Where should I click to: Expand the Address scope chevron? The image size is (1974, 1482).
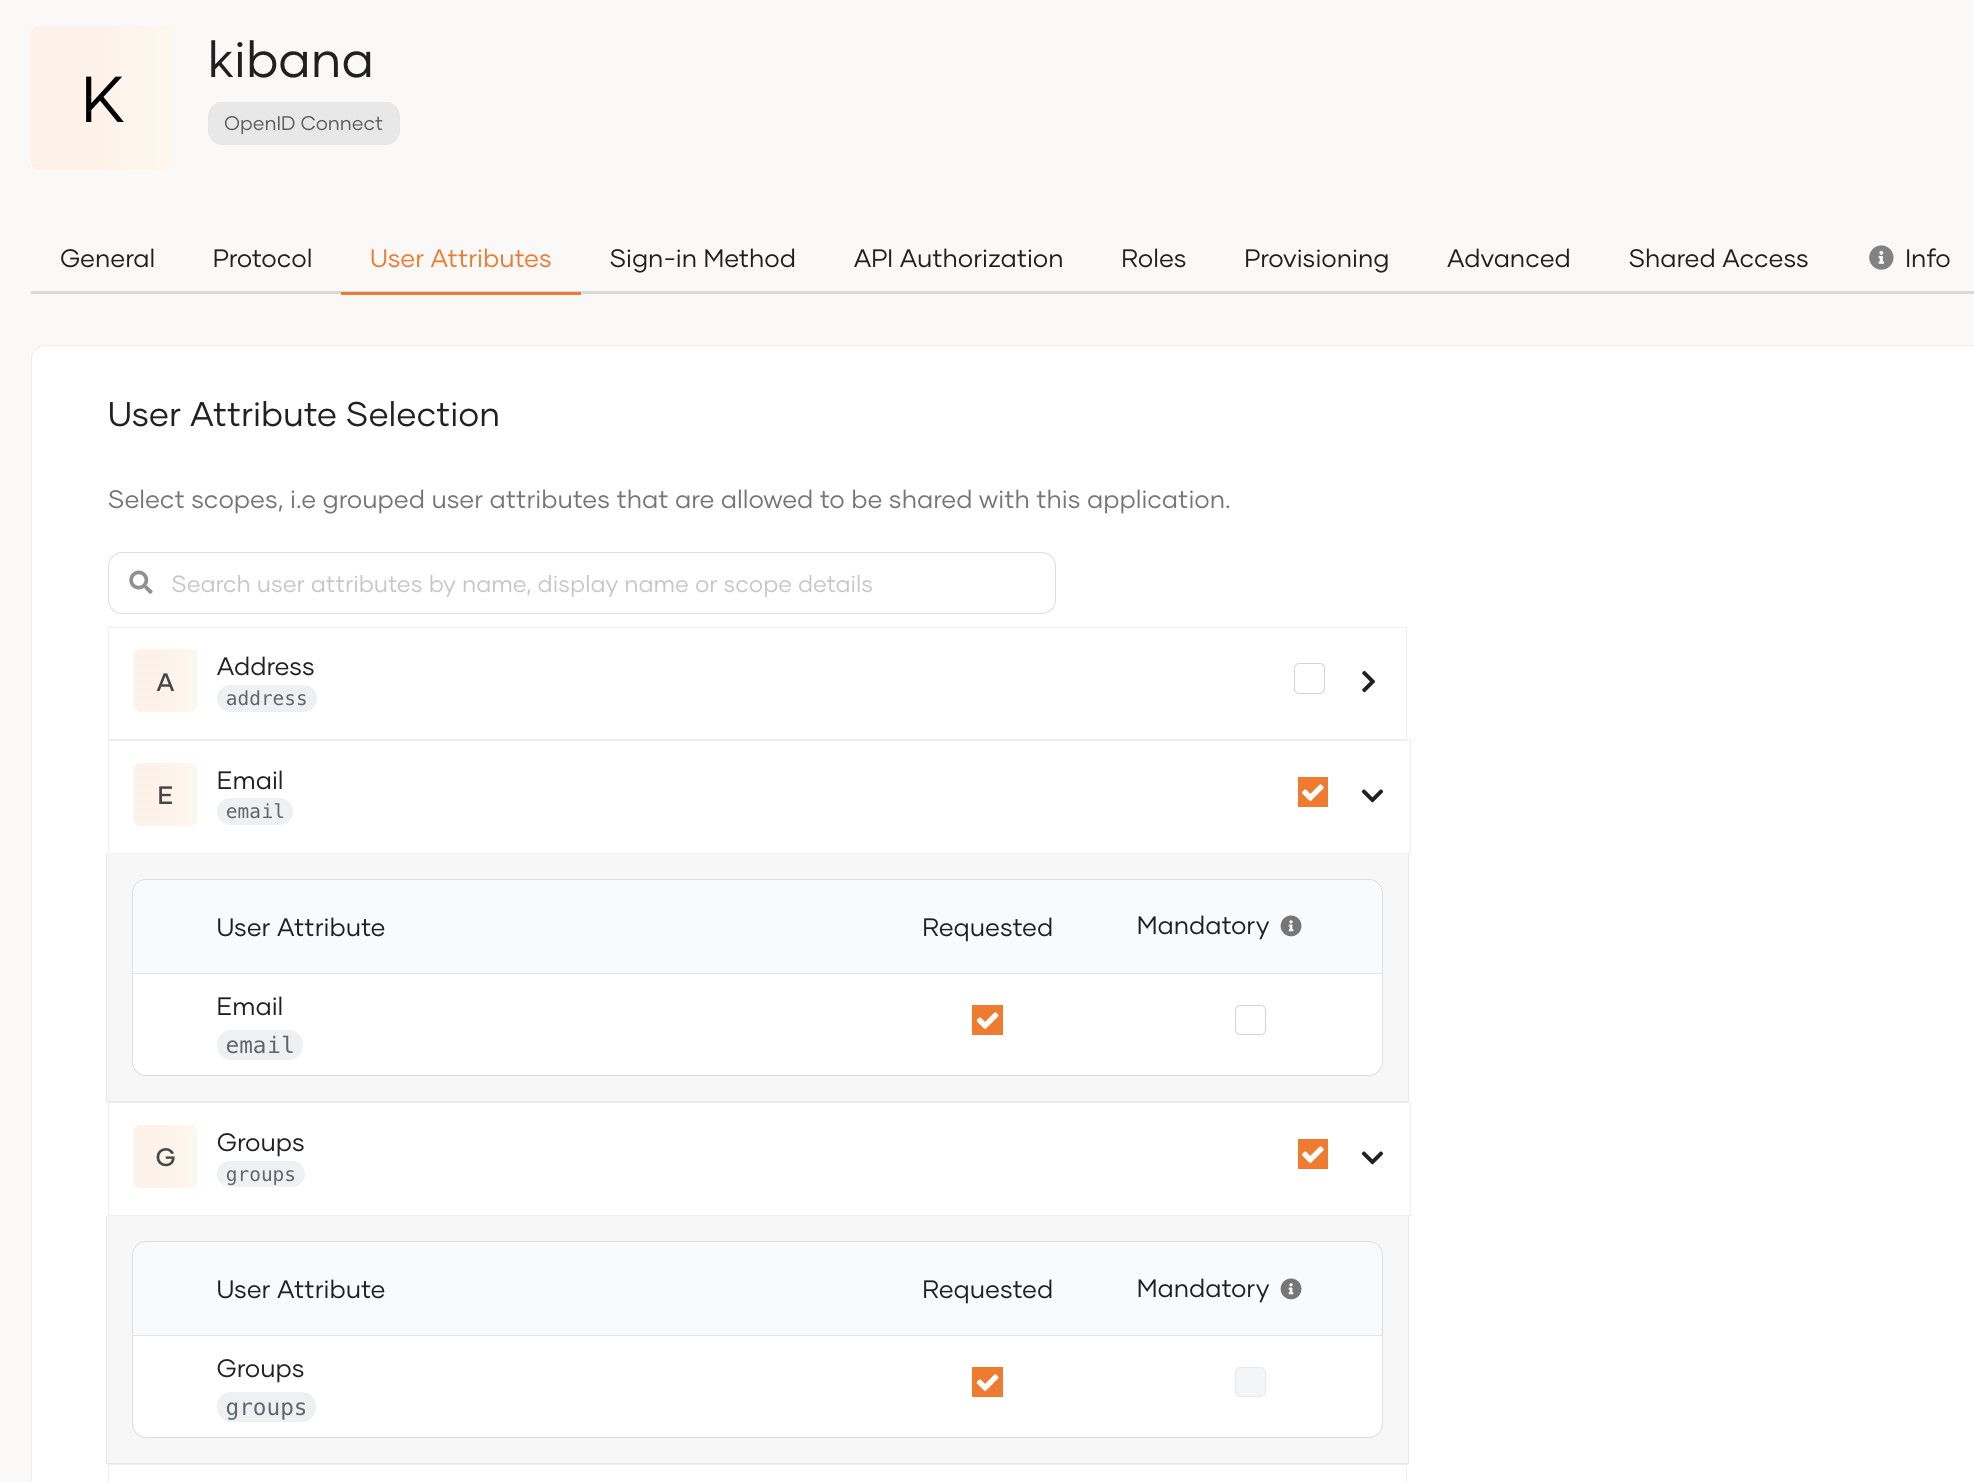click(1369, 681)
